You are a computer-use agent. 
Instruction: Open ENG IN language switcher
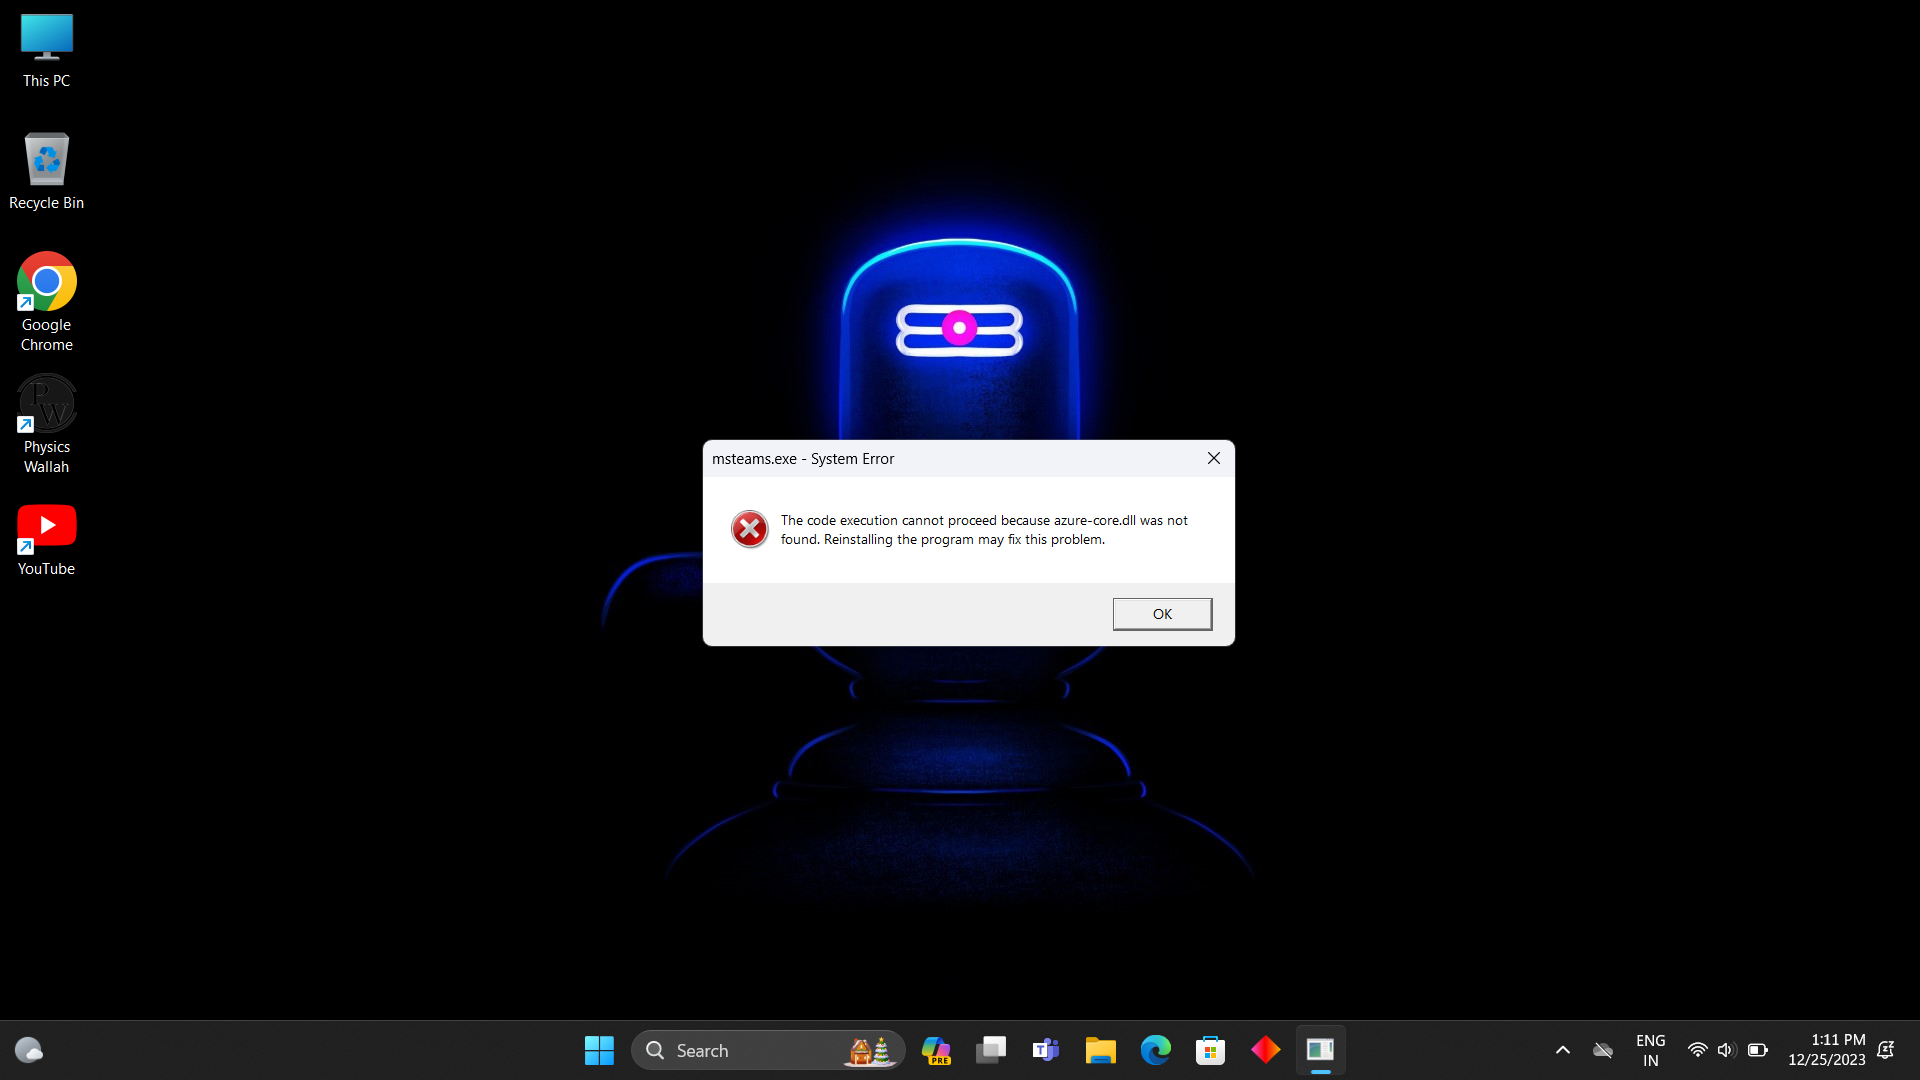click(x=1651, y=1050)
